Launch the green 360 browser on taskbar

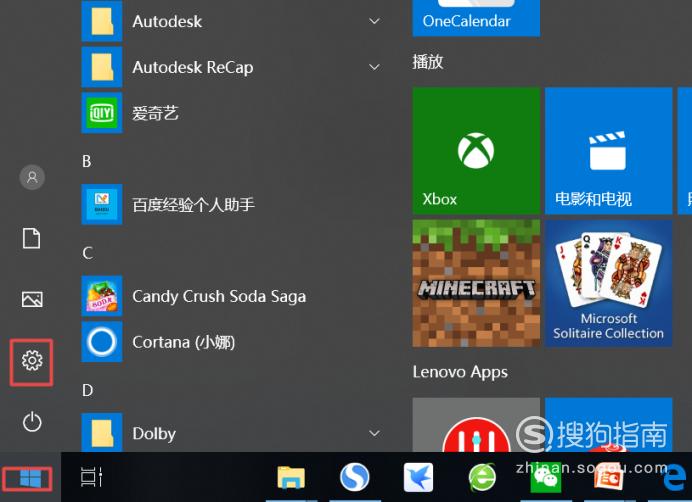(x=481, y=477)
